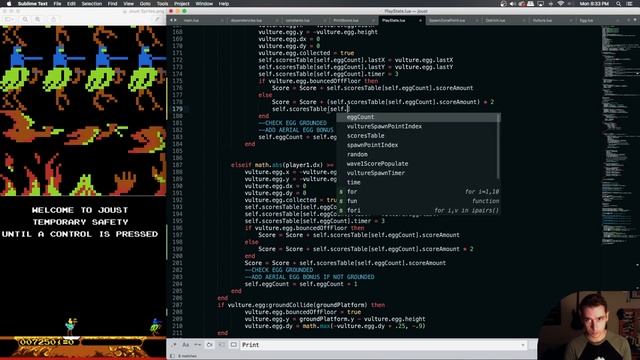Open the Tools menu
This screenshot has width=640, height=360.
162,4
